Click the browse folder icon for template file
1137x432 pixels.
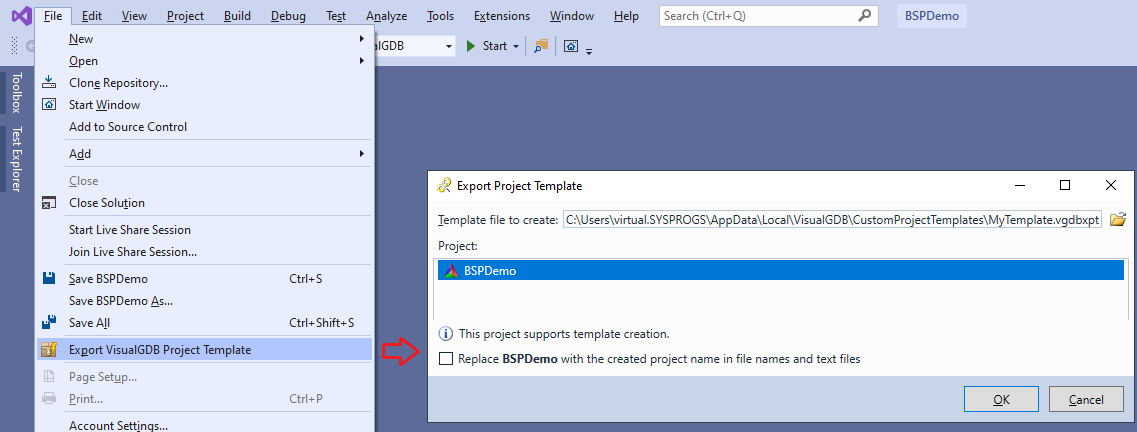[1118, 219]
